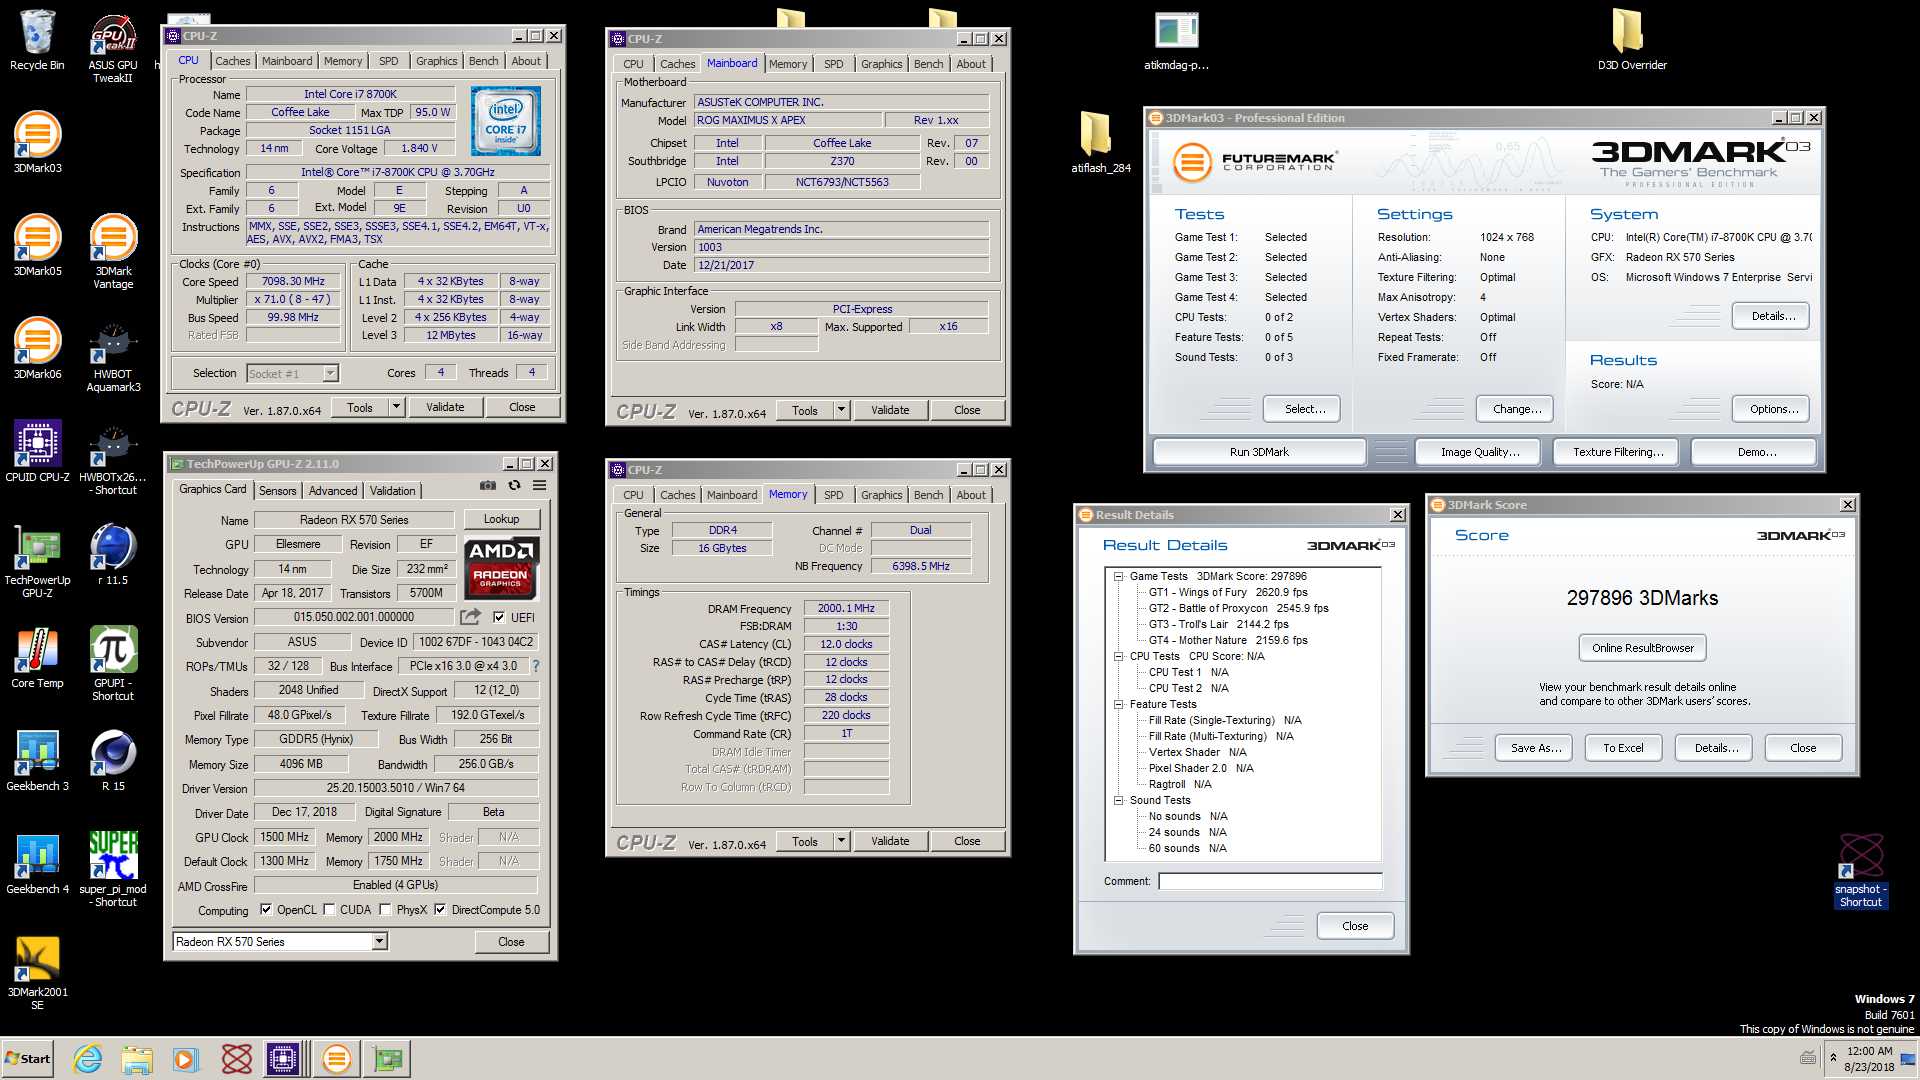Viewport: 1920px width, 1080px height.
Task: Open the snapshot shortcut desktop icon
Action: 1861,871
